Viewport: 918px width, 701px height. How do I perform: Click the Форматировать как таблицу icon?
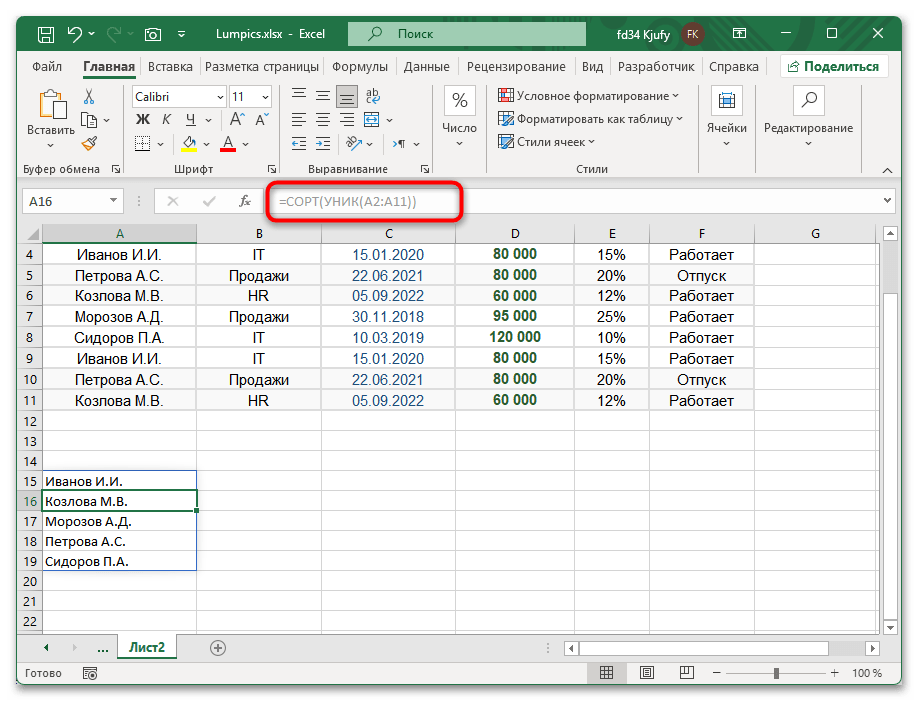click(507, 118)
